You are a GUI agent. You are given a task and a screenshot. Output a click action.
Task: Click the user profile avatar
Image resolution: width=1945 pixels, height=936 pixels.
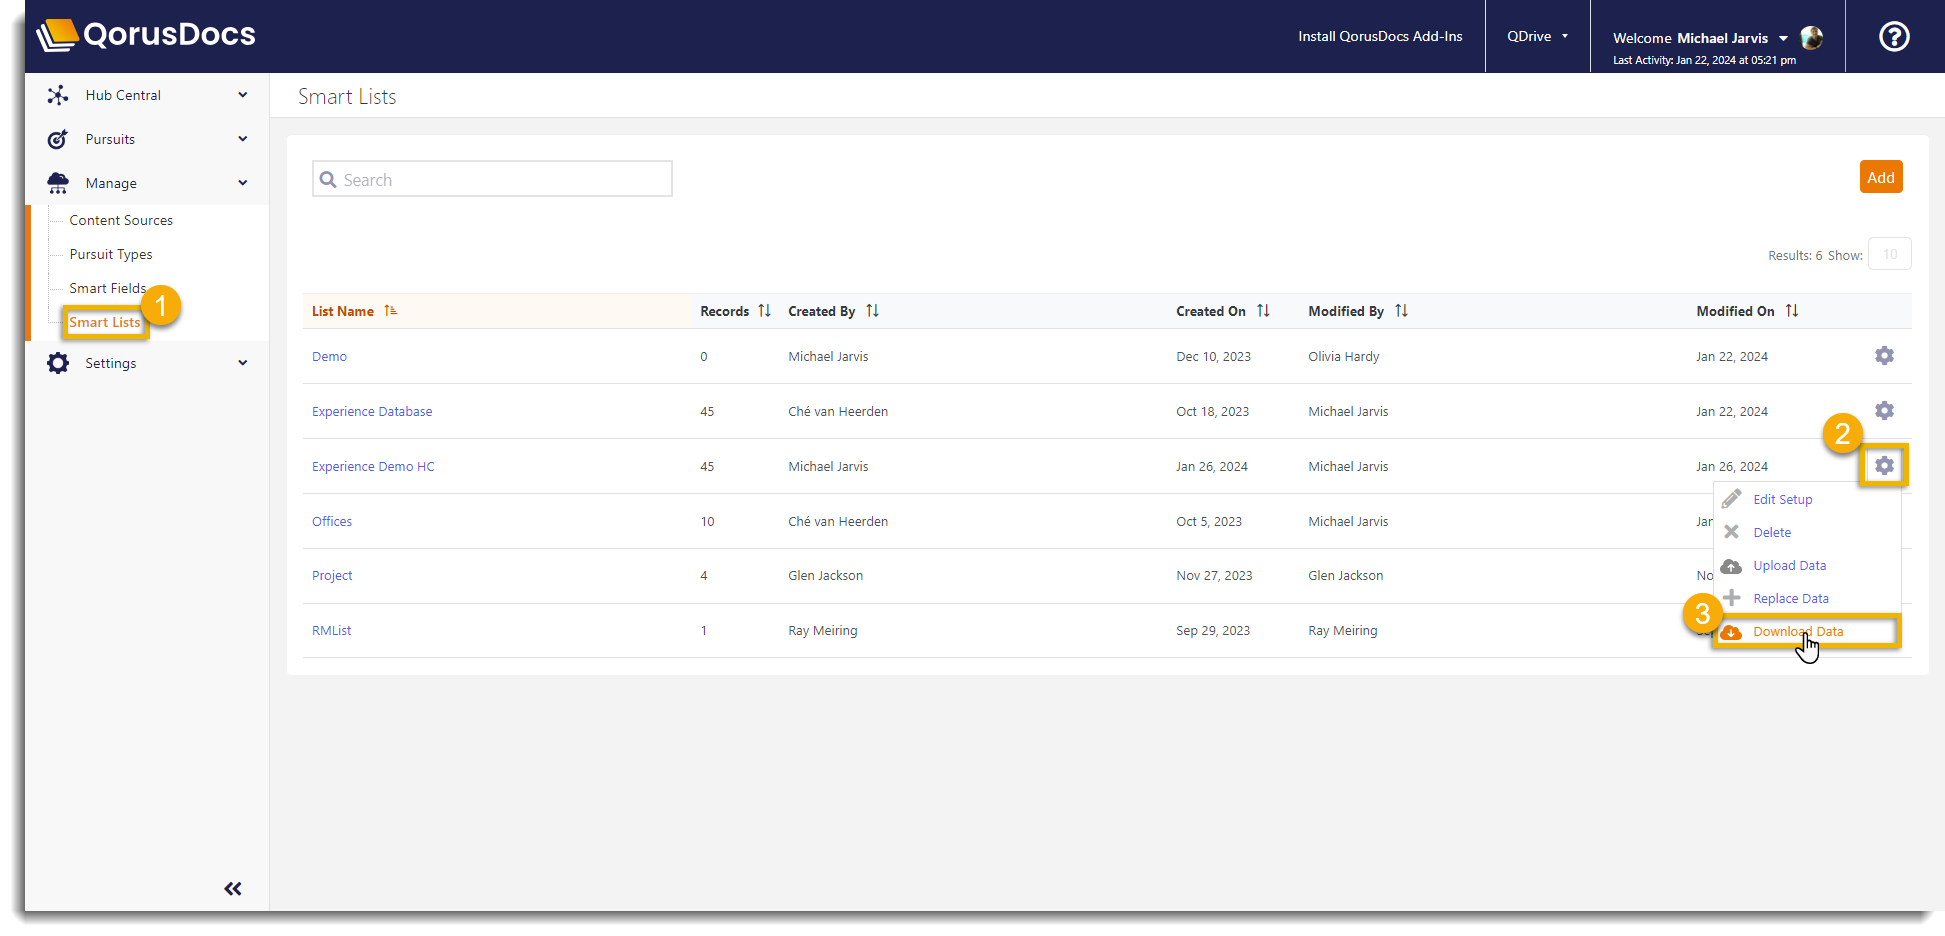click(1811, 38)
